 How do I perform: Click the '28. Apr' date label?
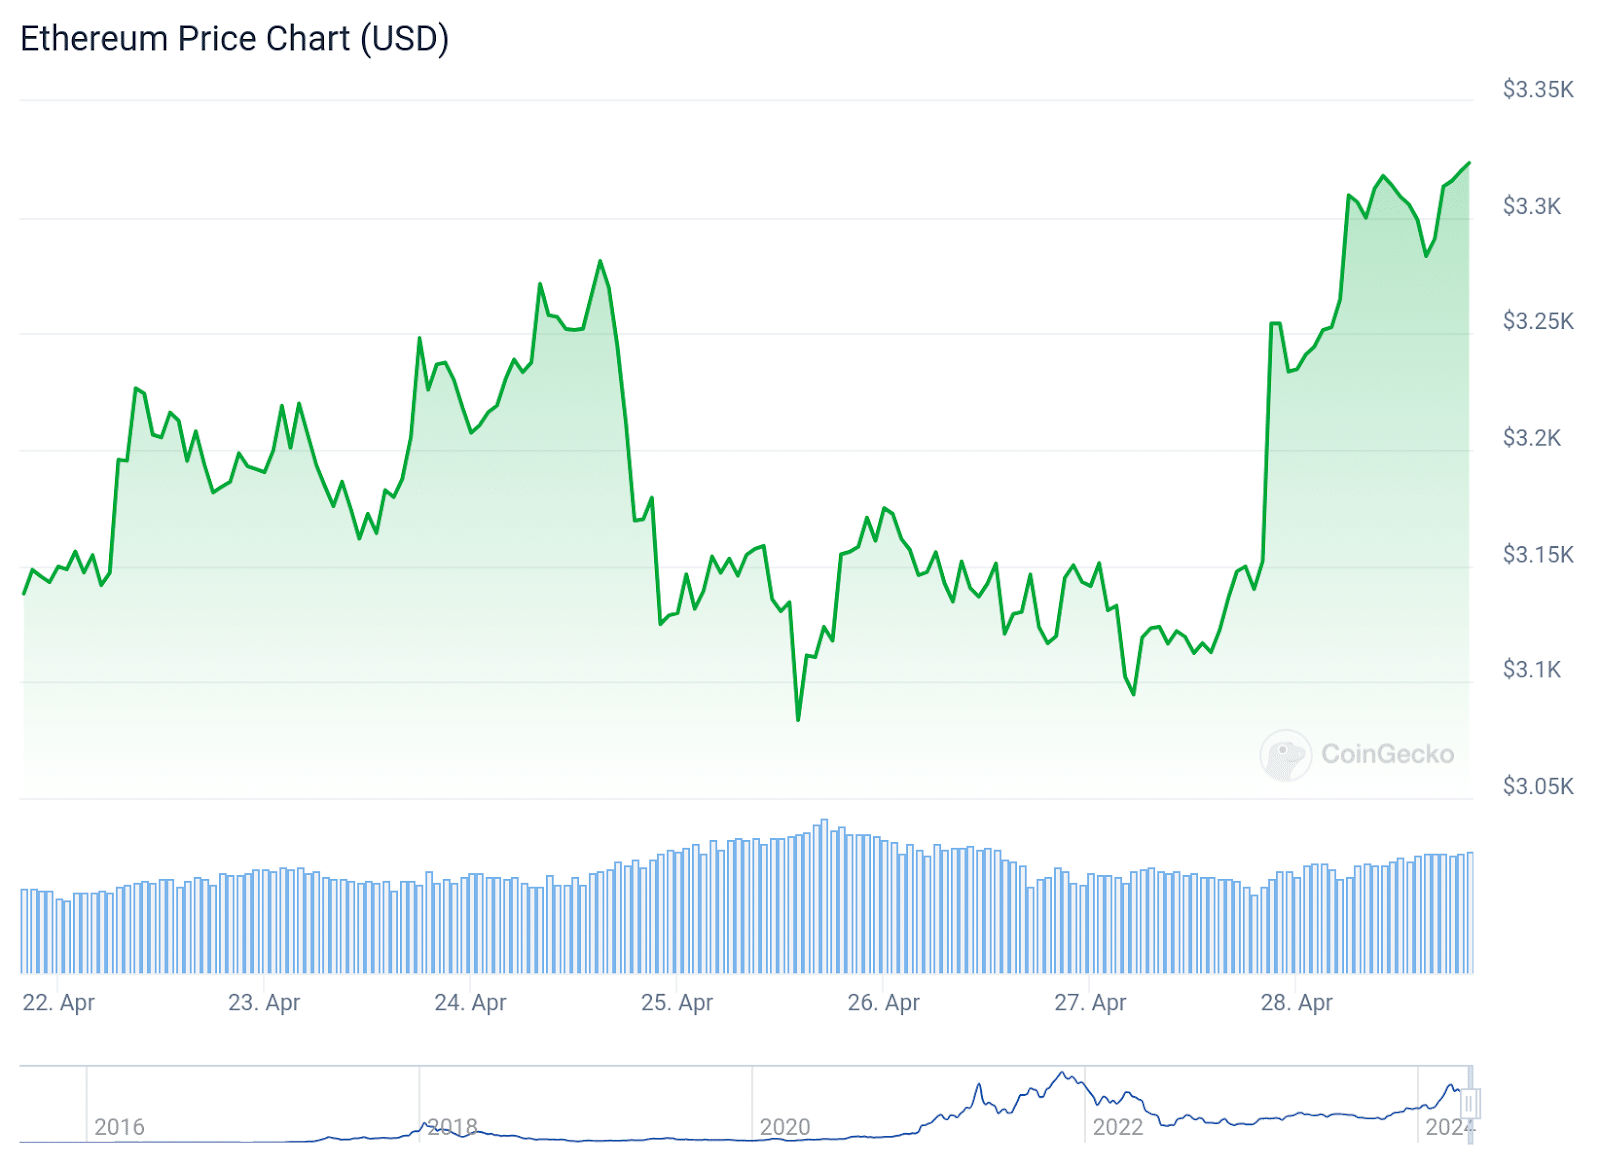[x=1296, y=1002]
